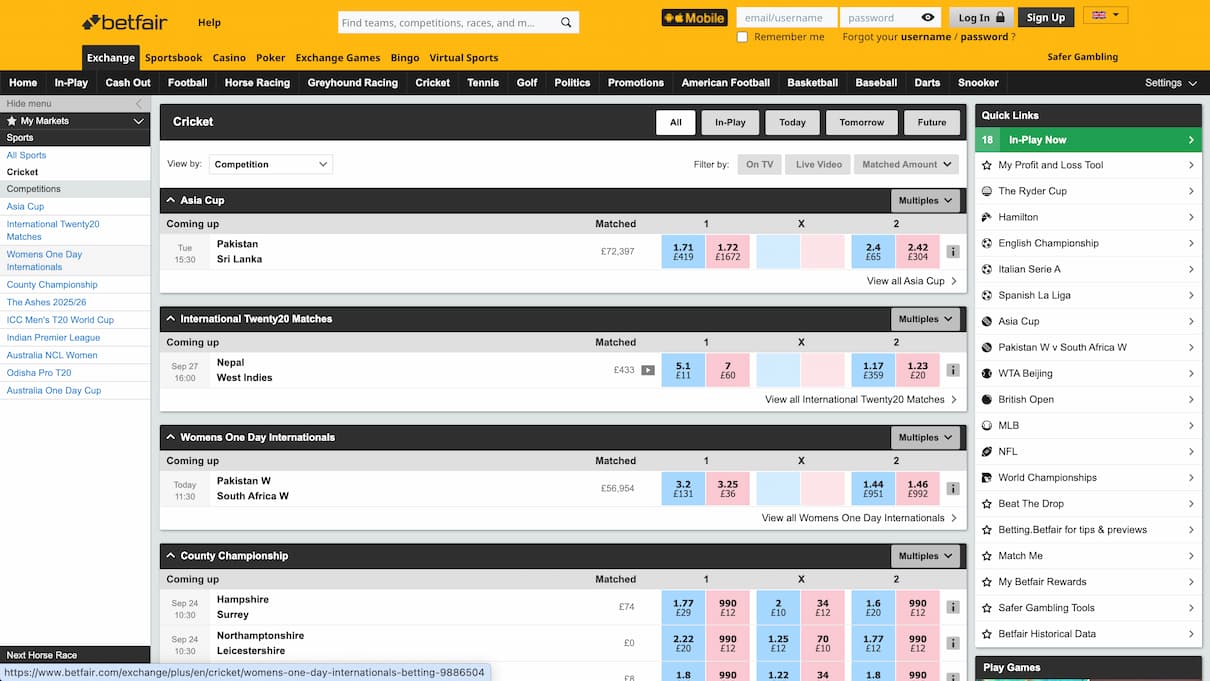Open Multiples dropdown for Asia Cup
The width and height of the screenshot is (1210, 681).
tap(925, 201)
